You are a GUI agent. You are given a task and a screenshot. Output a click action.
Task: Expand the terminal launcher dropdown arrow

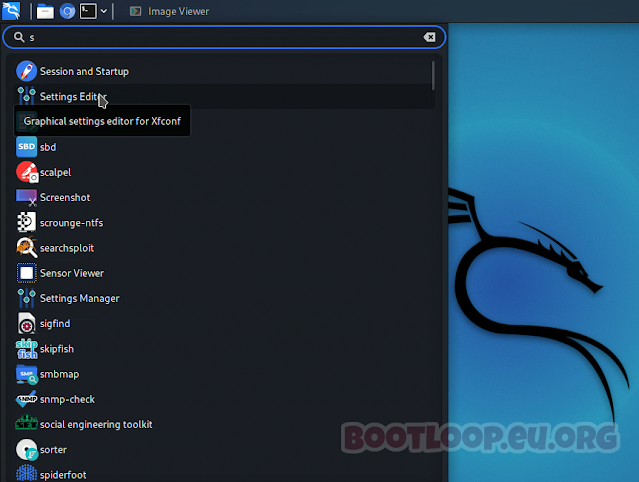(104, 11)
